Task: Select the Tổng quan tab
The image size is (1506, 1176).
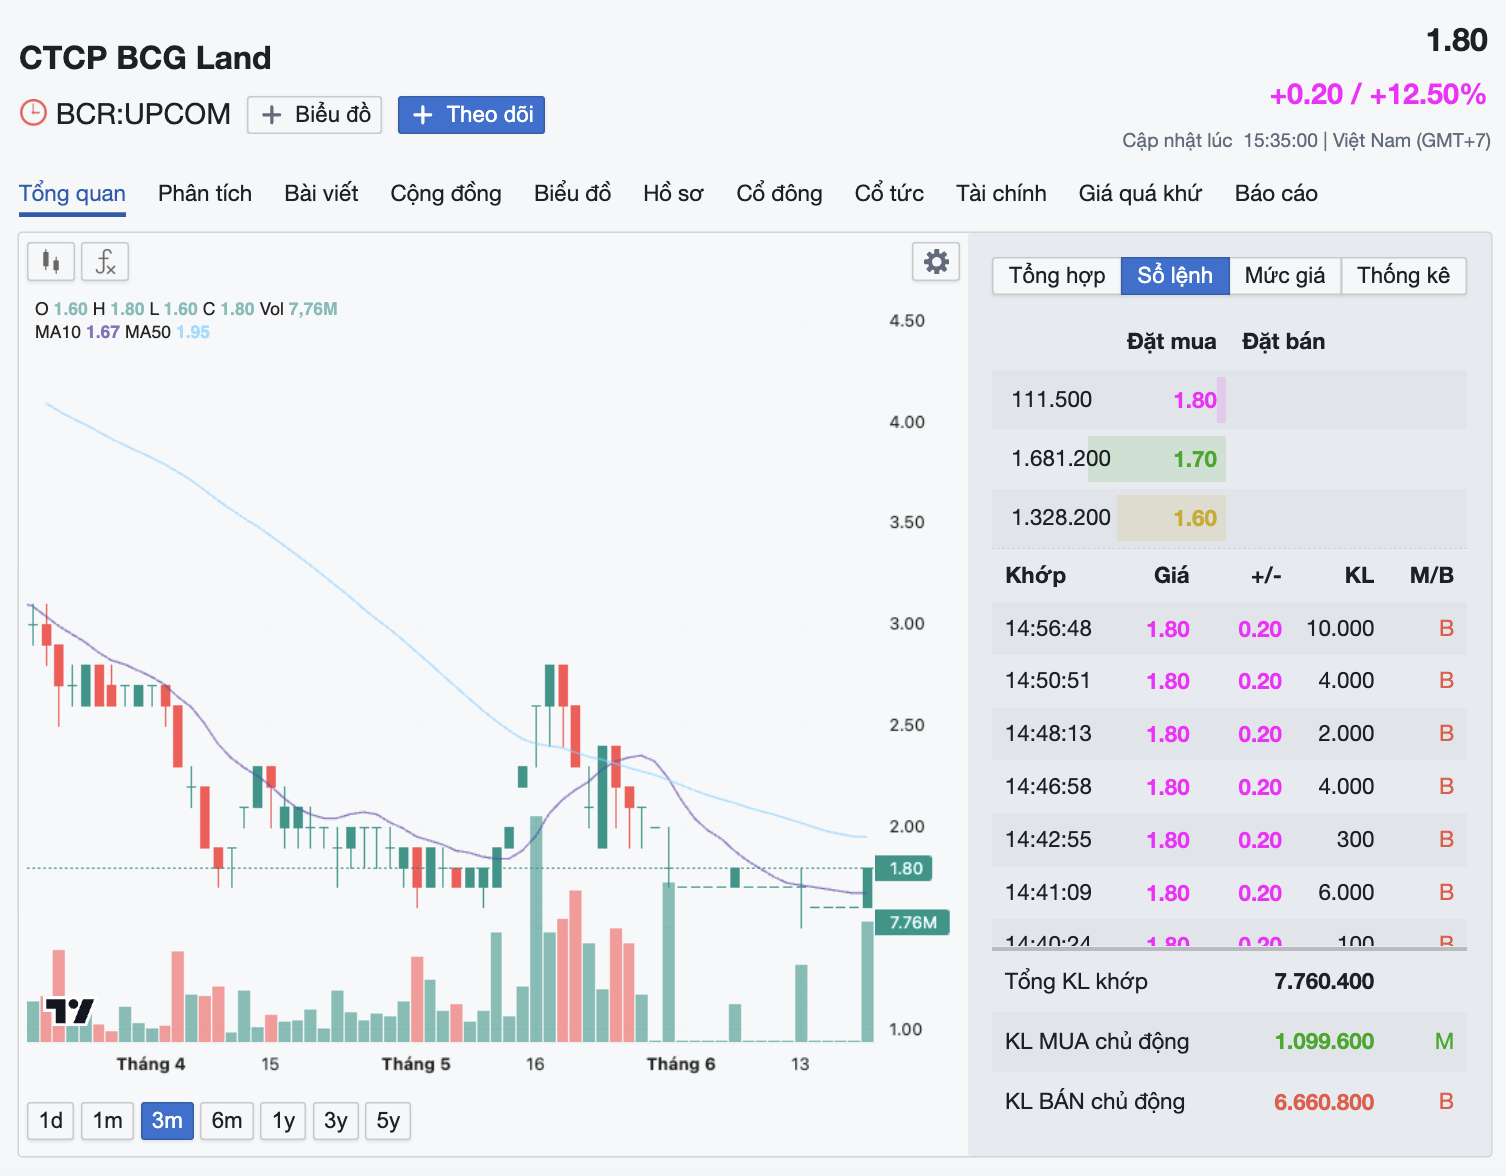Action: pos(72,193)
